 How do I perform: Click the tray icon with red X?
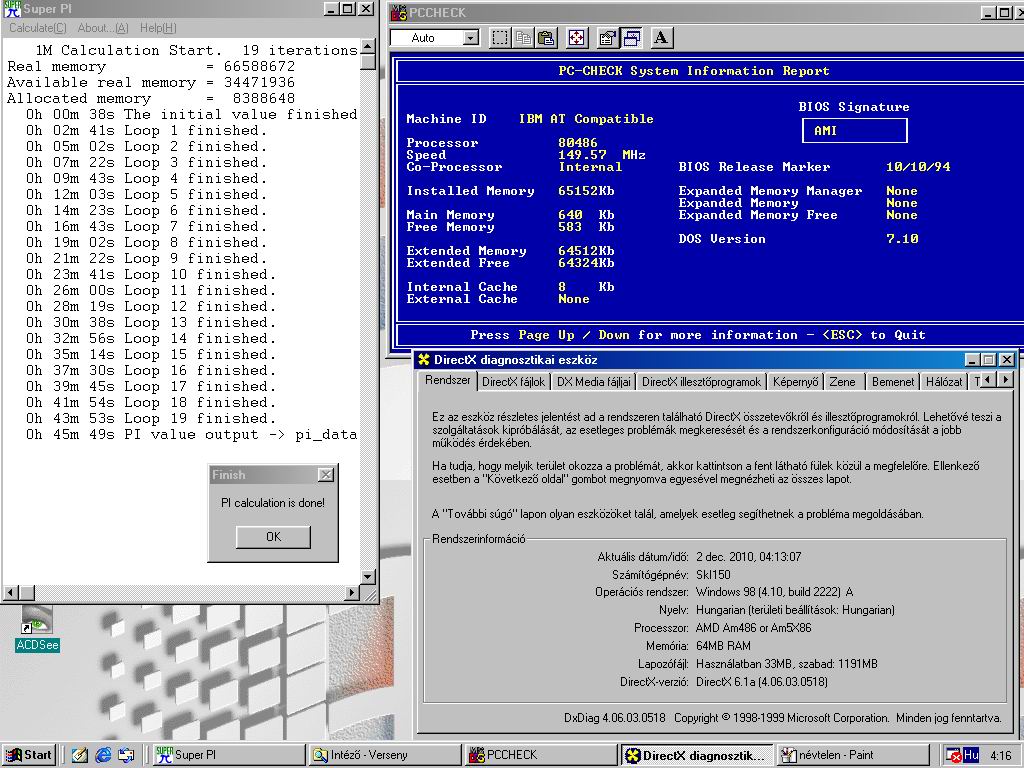coord(953,756)
